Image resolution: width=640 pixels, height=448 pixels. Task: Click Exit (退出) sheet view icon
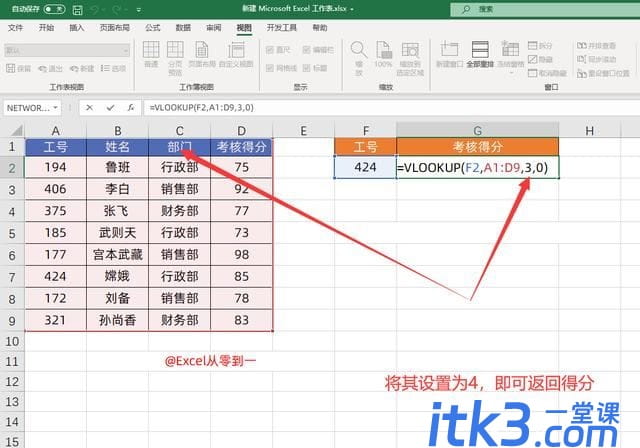pyautogui.click(x=50, y=68)
